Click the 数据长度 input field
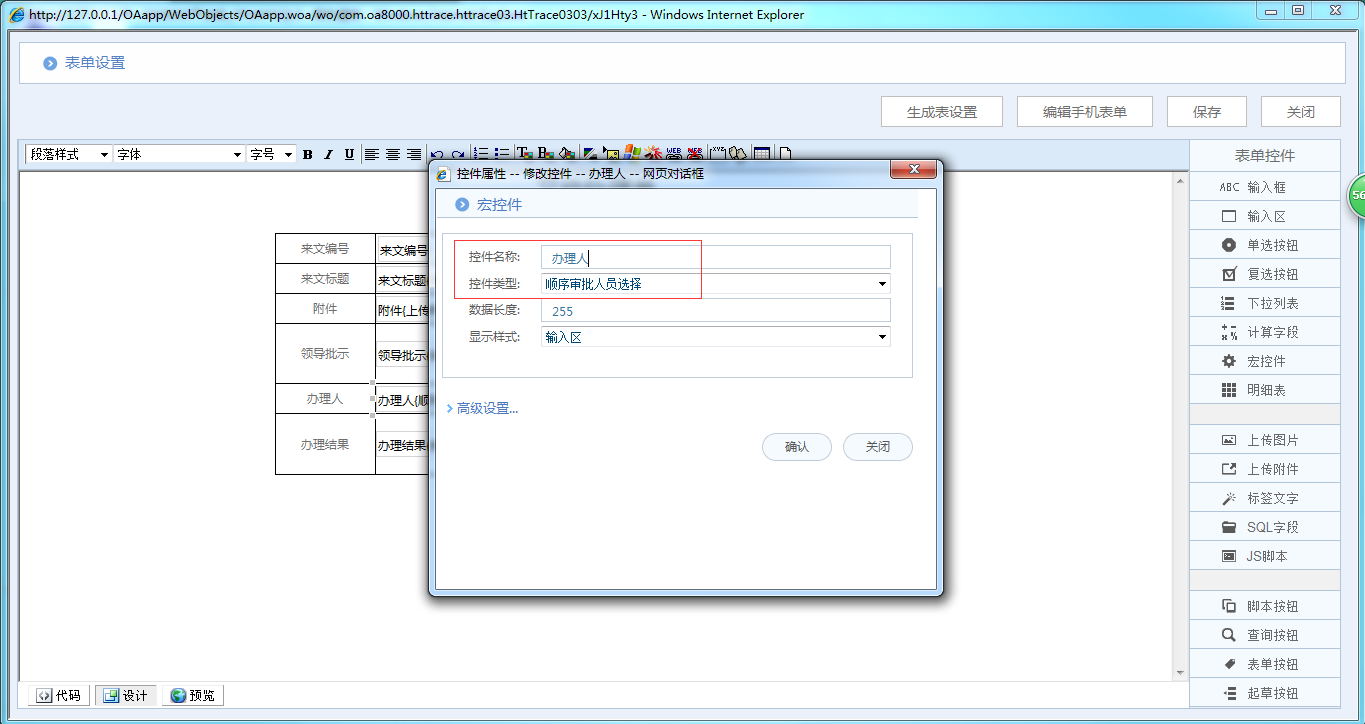Screen dimensions: 1365x724 tap(715, 311)
